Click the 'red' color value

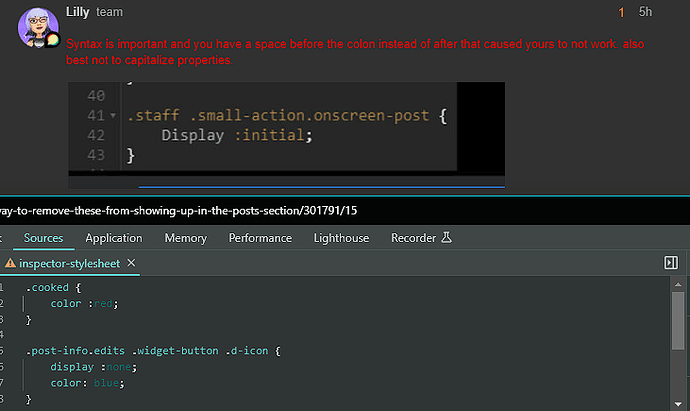tap(103, 304)
